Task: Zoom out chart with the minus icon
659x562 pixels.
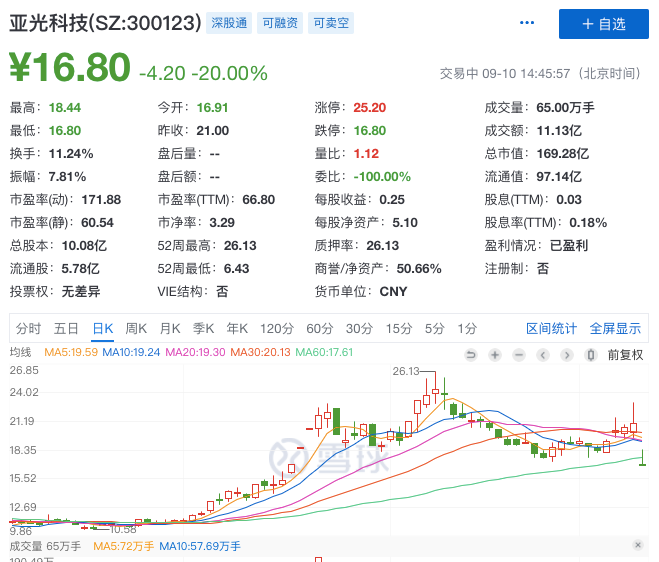Action: 519,355
